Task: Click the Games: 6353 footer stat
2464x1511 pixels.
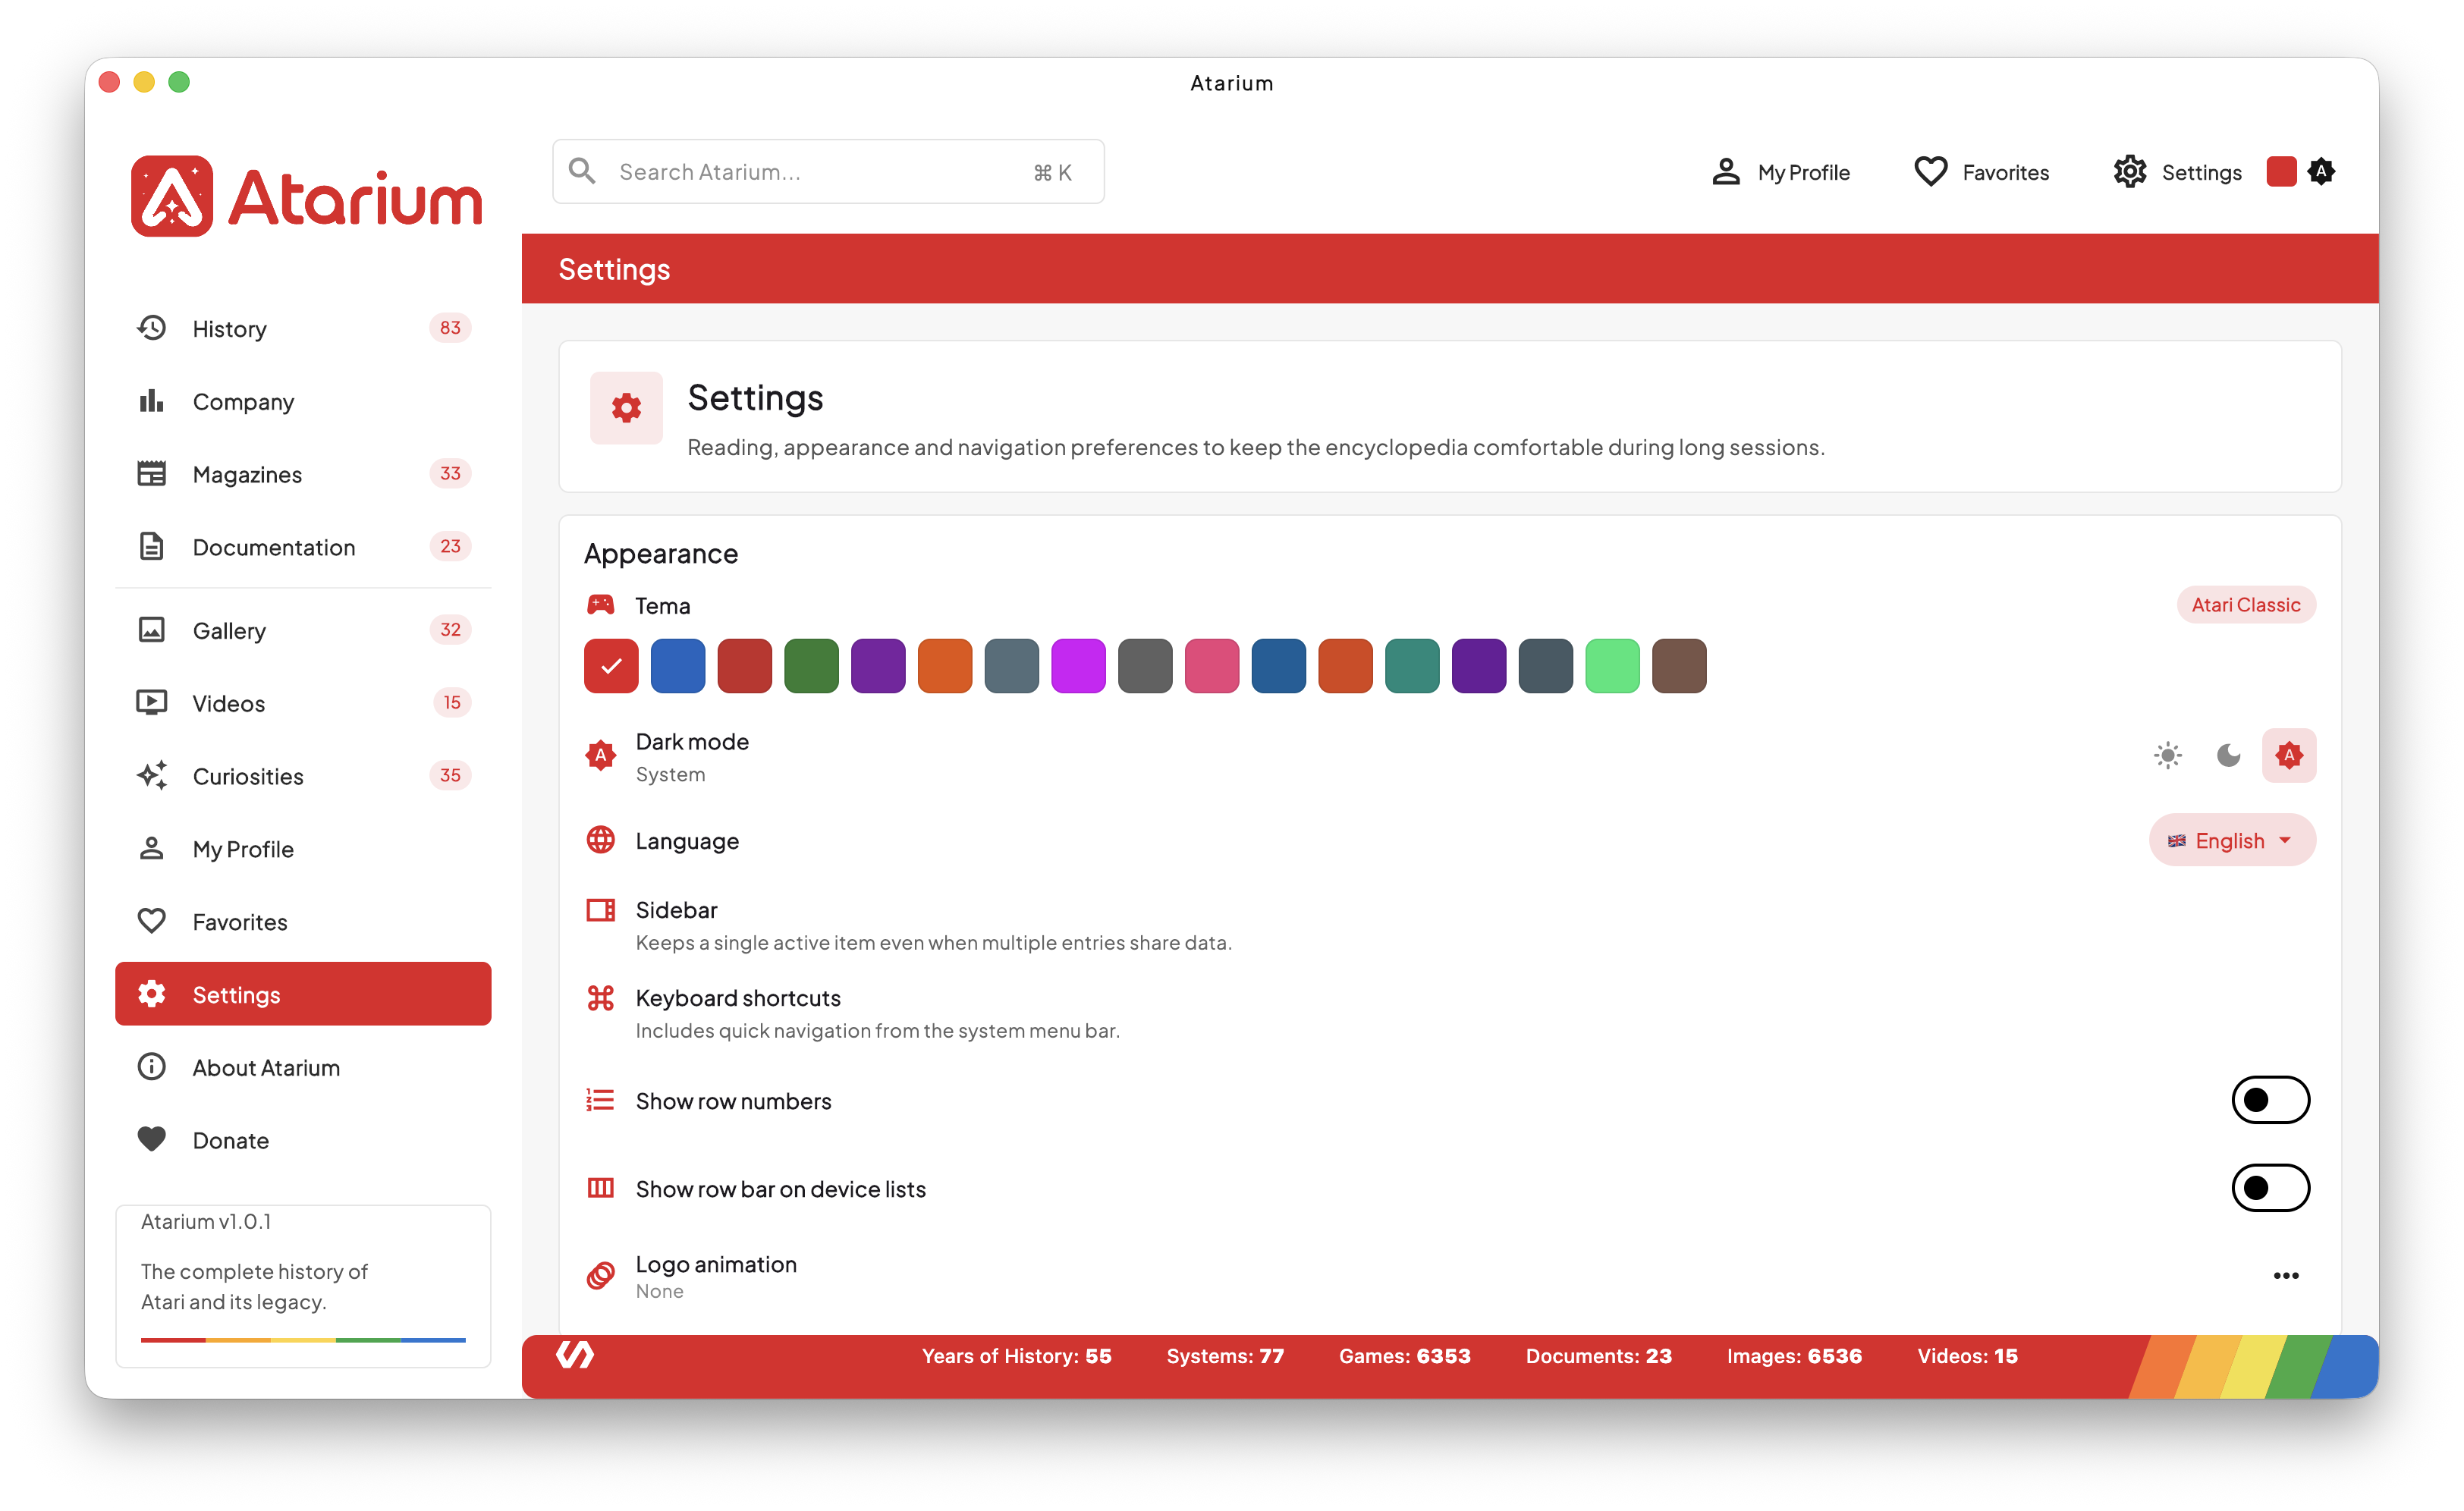Action: 1404,1356
